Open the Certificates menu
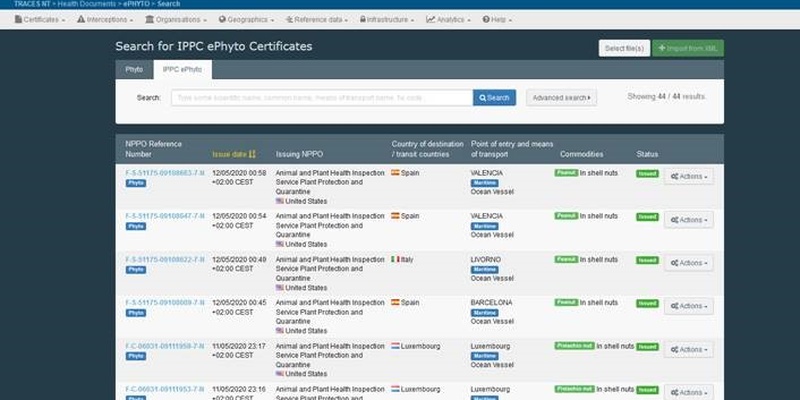 40,20
